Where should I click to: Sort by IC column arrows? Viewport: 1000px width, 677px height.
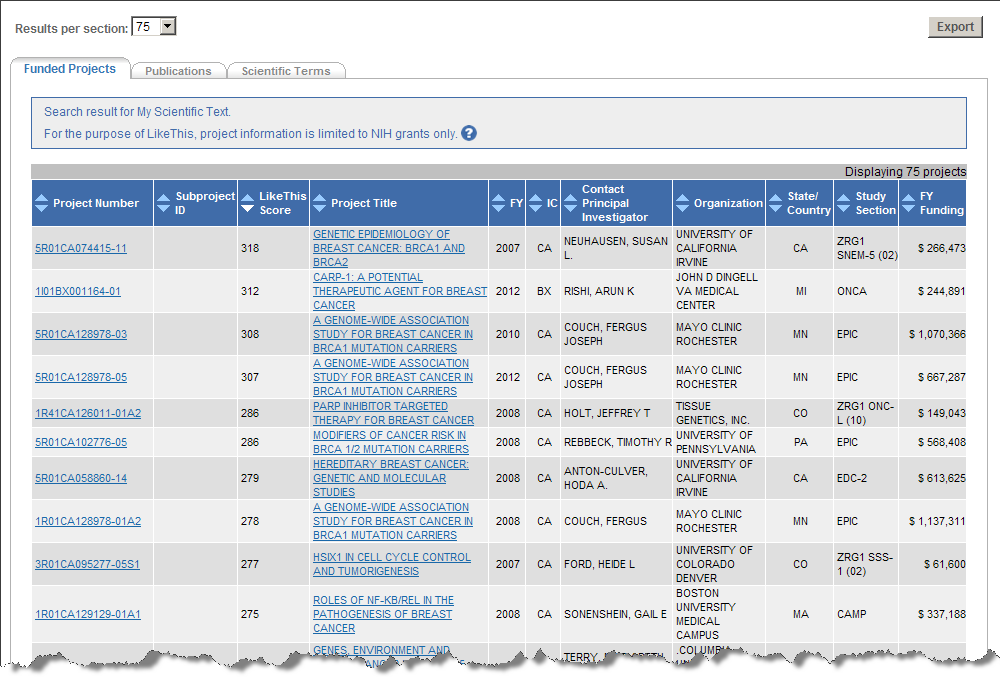[536, 203]
